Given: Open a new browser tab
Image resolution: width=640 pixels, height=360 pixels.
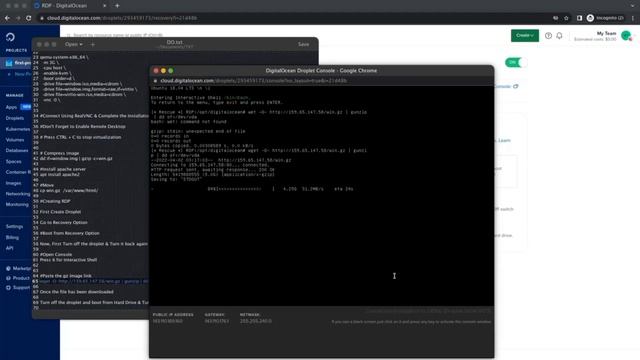Looking at the screenshot, I should 117,6.
